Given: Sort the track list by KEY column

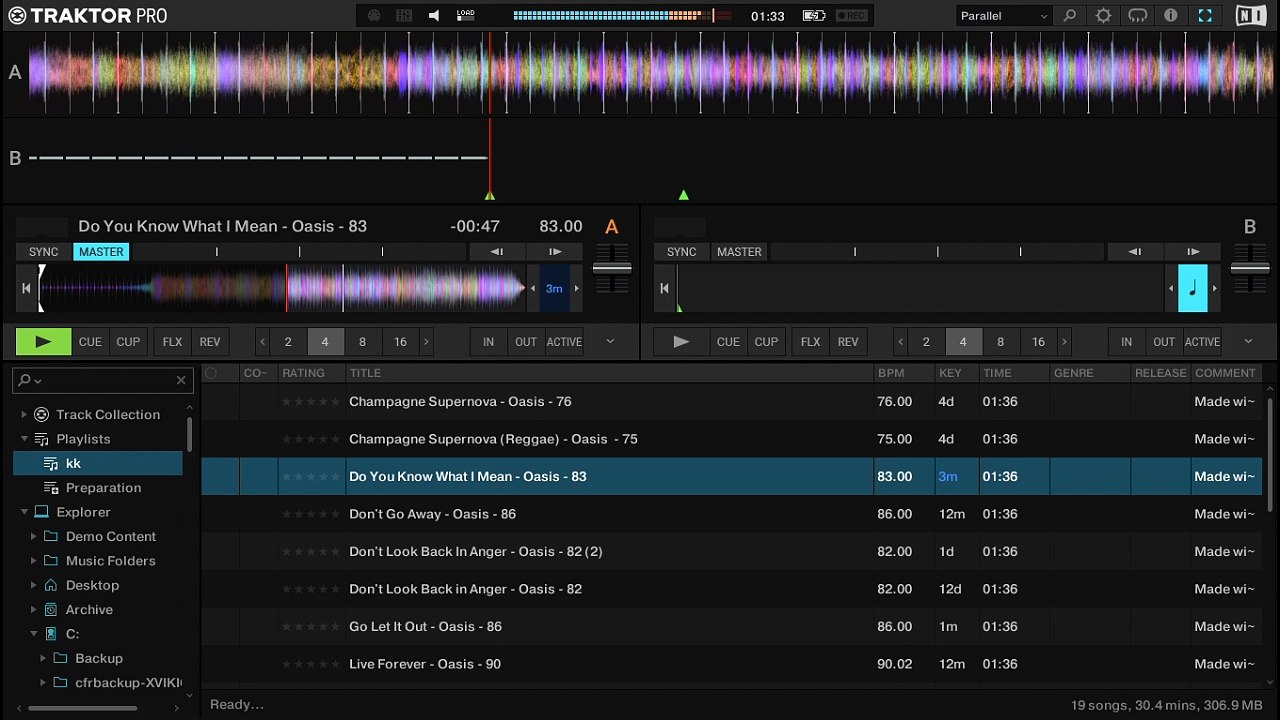Looking at the screenshot, I should pyautogui.click(x=956, y=373).
